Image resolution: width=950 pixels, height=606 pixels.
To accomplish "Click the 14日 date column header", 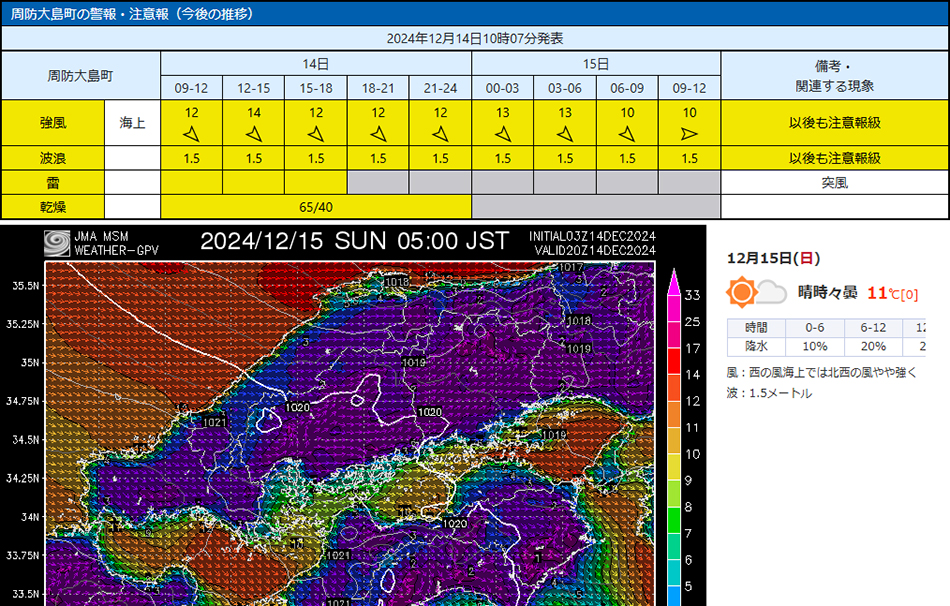I will (x=316, y=63).
